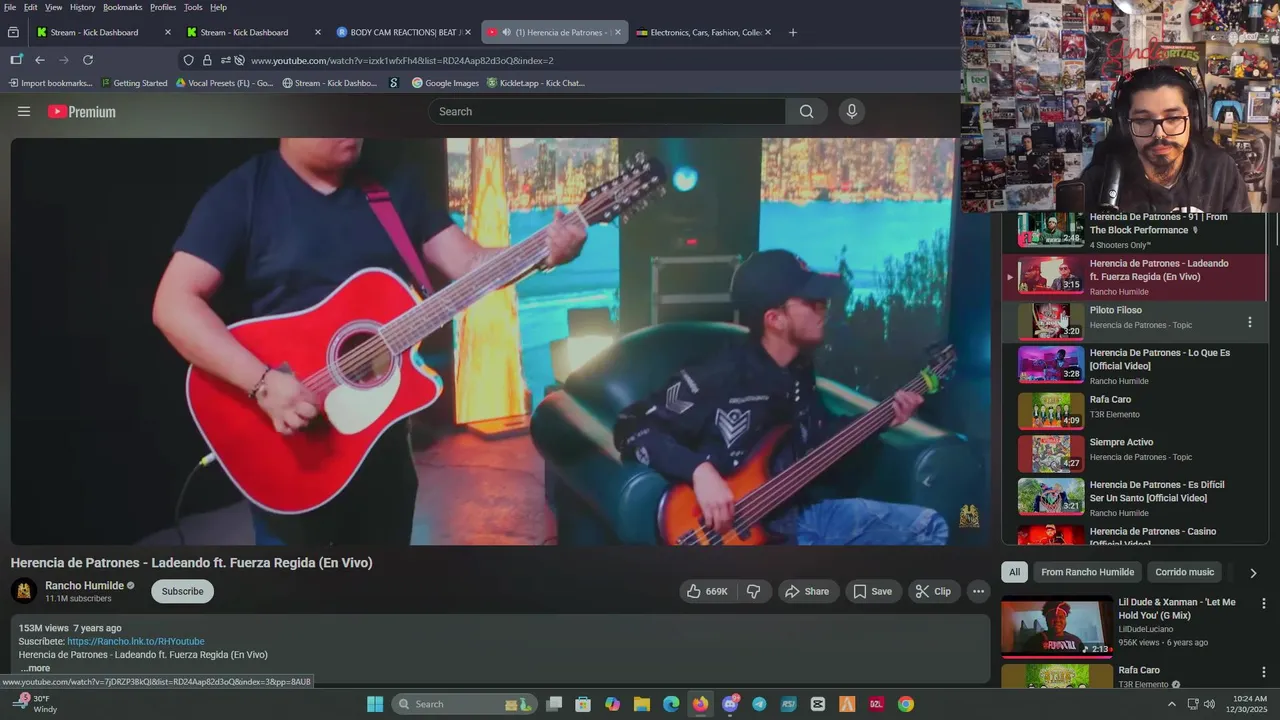The image size is (1280, 720).
Task: Close the Herencia de Patrones tab
Action: click(x=617, y=32)
